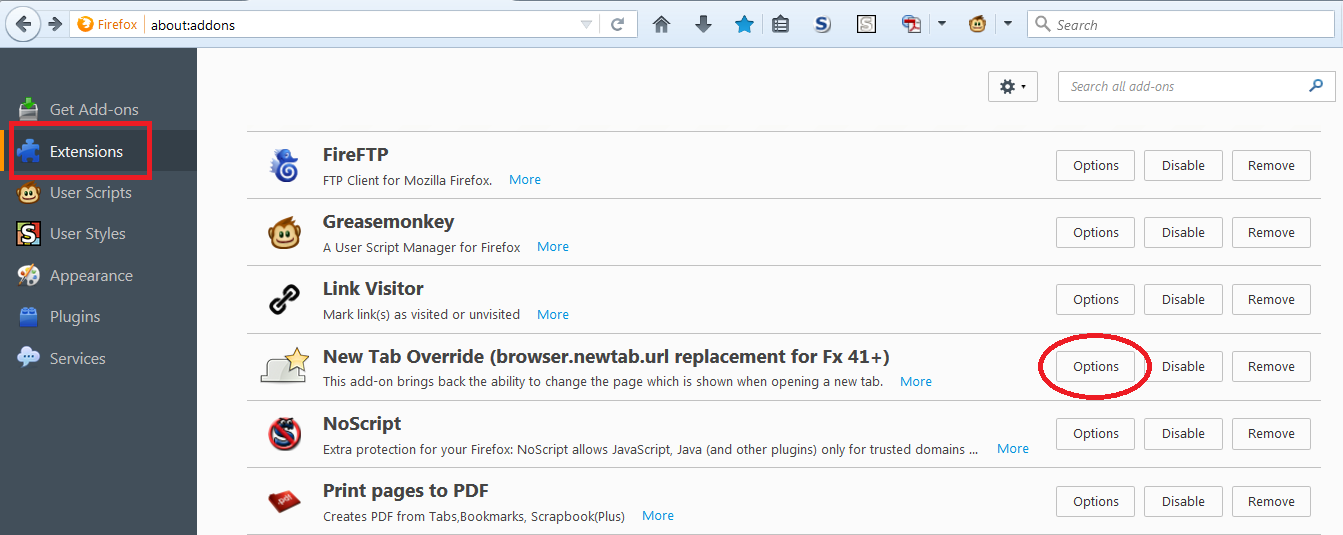Click the Print pages to PDF extension icon
Screen dimensions: 1343x535
coord(284,501)
